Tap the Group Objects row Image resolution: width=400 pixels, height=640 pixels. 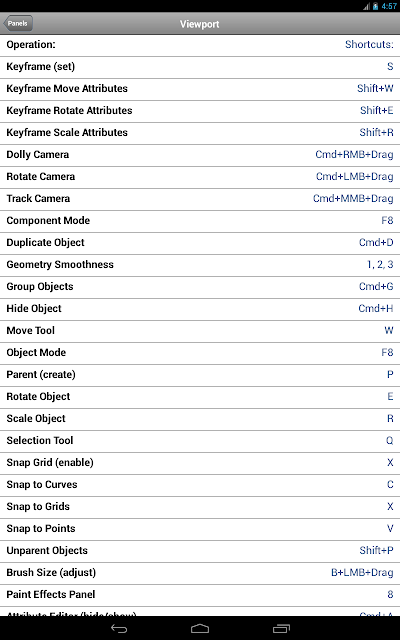[x=200, y=287]
